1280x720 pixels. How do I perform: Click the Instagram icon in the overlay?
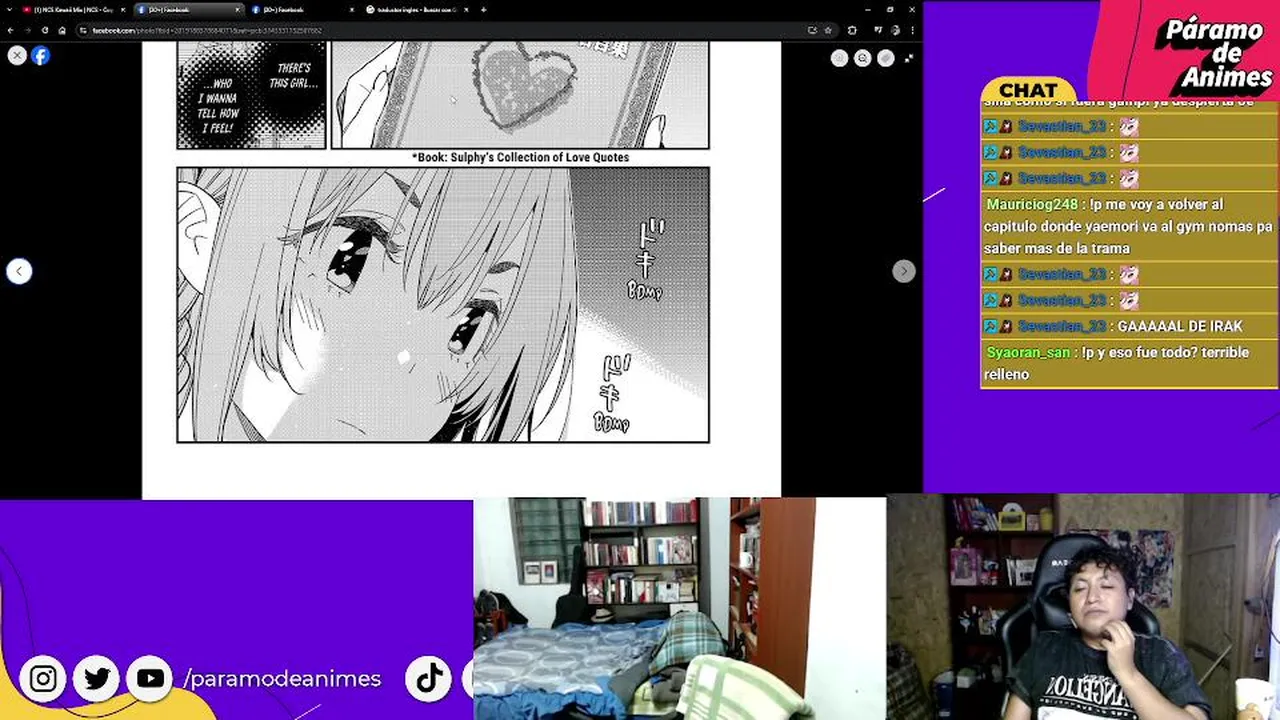click(x=43, y=679)
